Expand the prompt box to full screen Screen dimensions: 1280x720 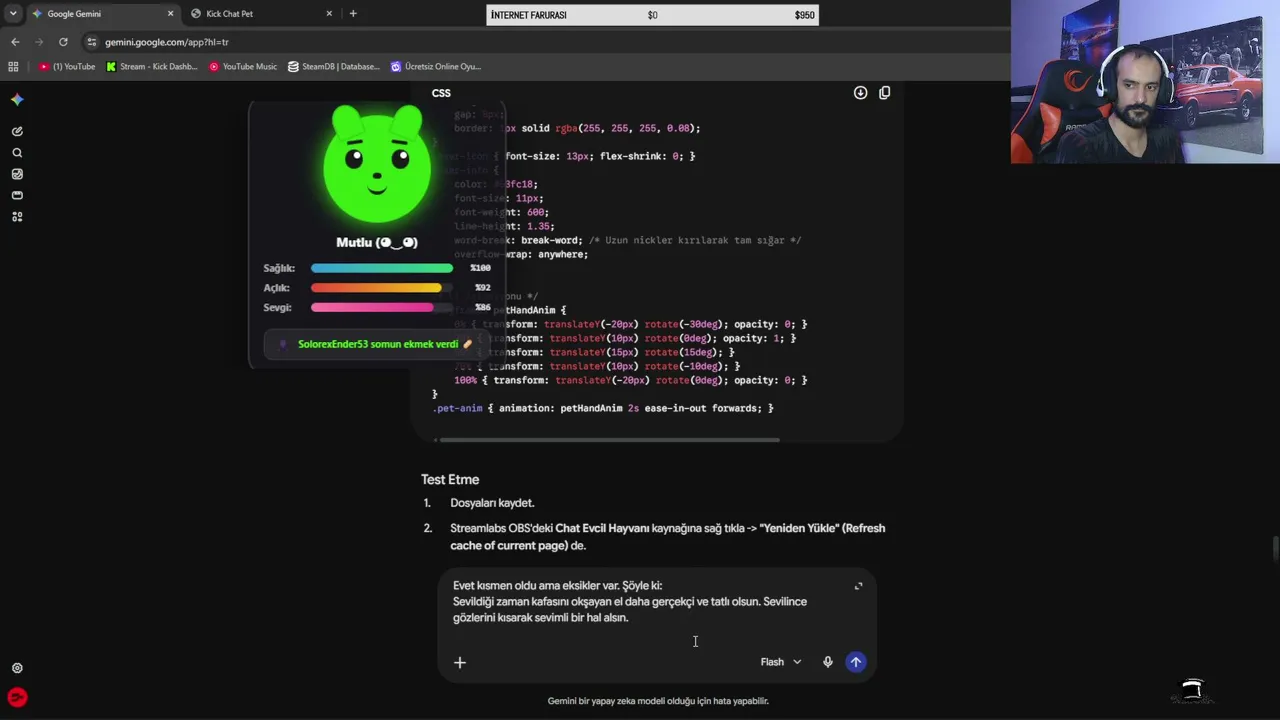click(858, 586)
